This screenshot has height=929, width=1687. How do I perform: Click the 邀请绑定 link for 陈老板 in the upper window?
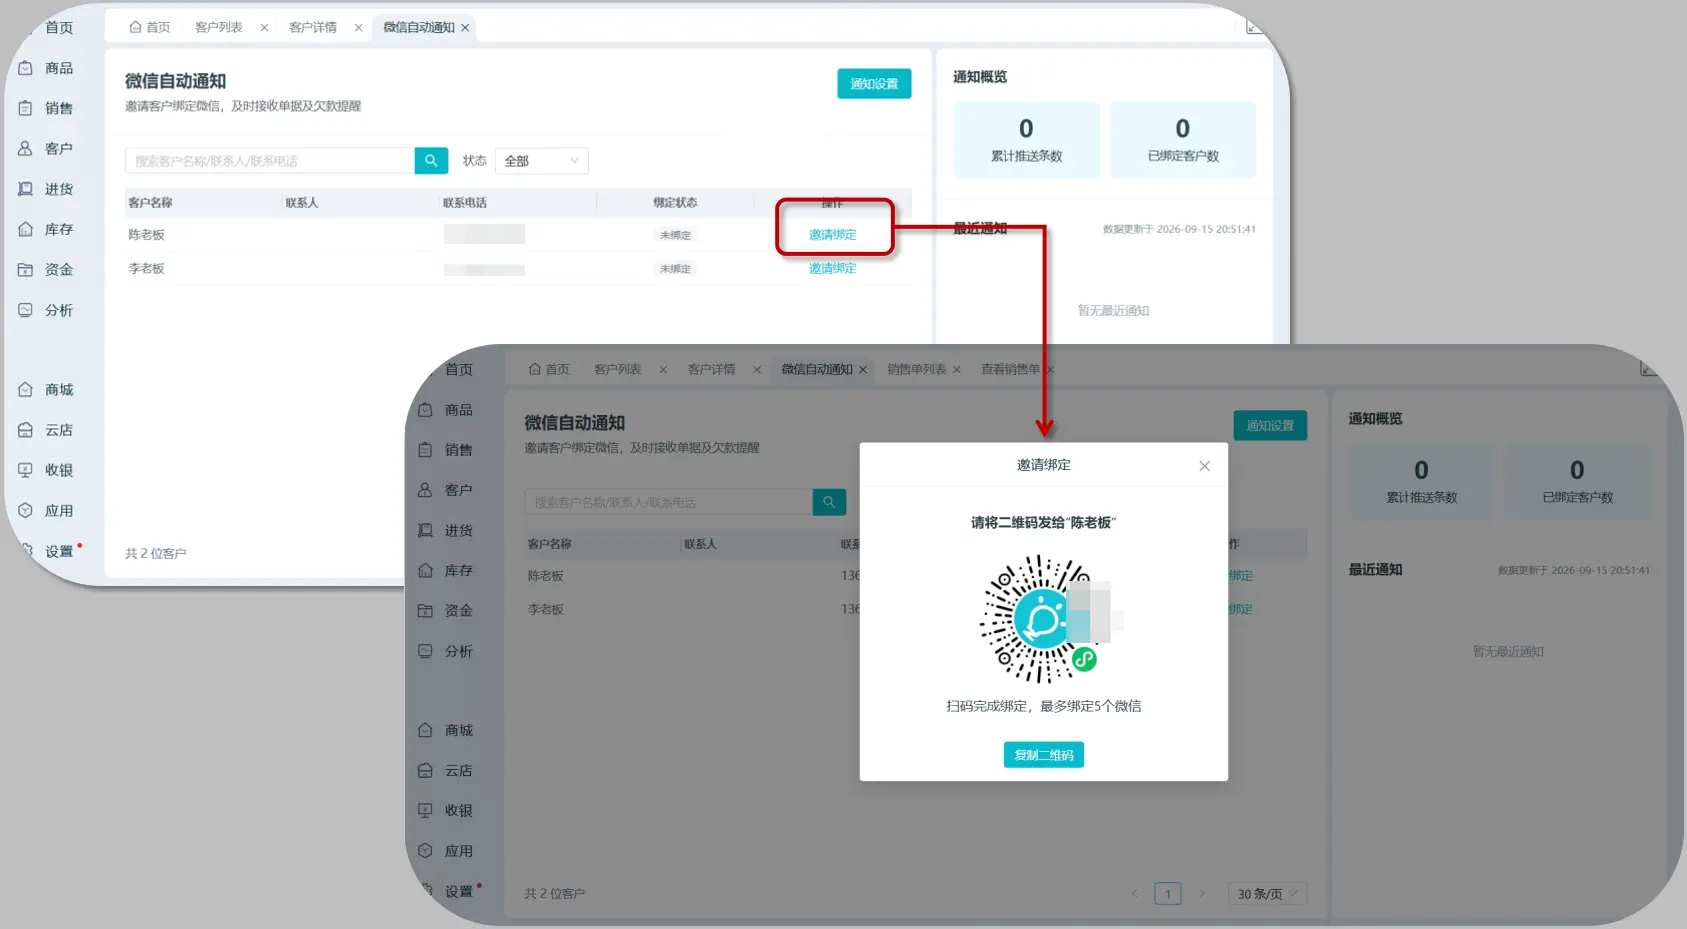click(x=833, y=235)
